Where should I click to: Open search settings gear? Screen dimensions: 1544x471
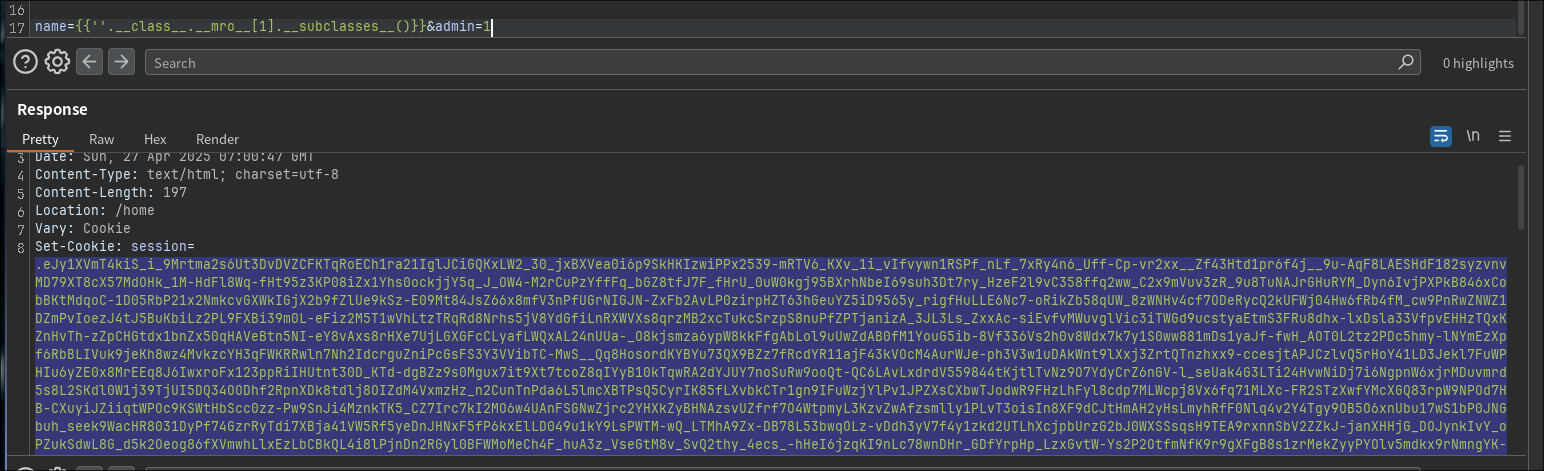coord(57,62)
